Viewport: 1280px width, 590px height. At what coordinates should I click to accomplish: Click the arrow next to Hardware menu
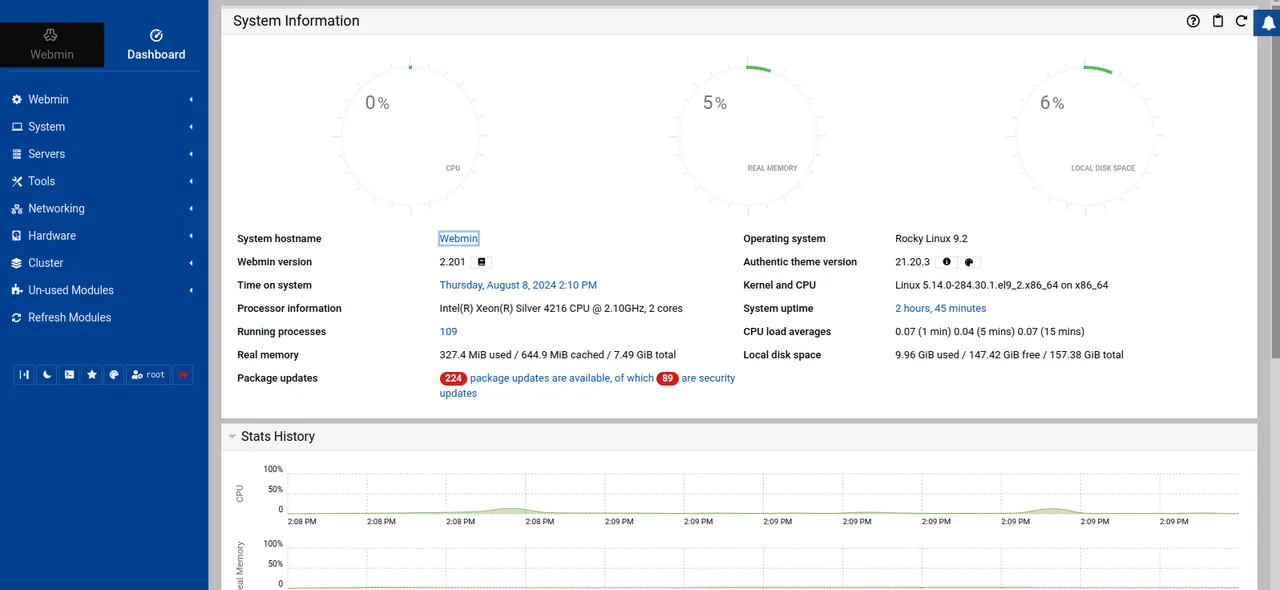pyautogui.click(x=190, y=236)
